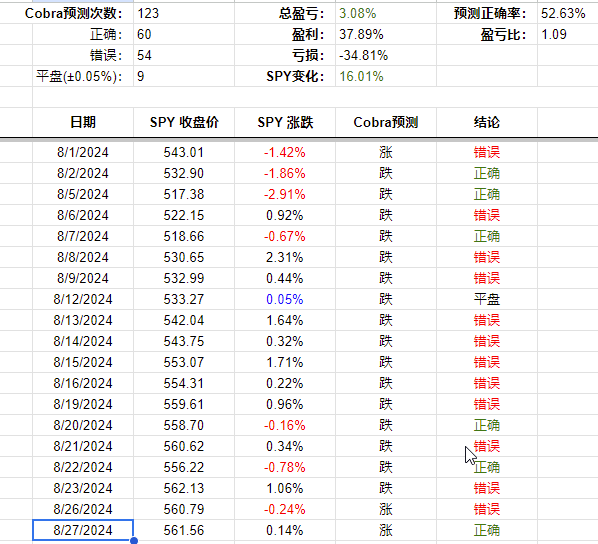Click closing price 543.01 for 8/1/2024
This screenshot has width=598, height=544.
(184, 152)
